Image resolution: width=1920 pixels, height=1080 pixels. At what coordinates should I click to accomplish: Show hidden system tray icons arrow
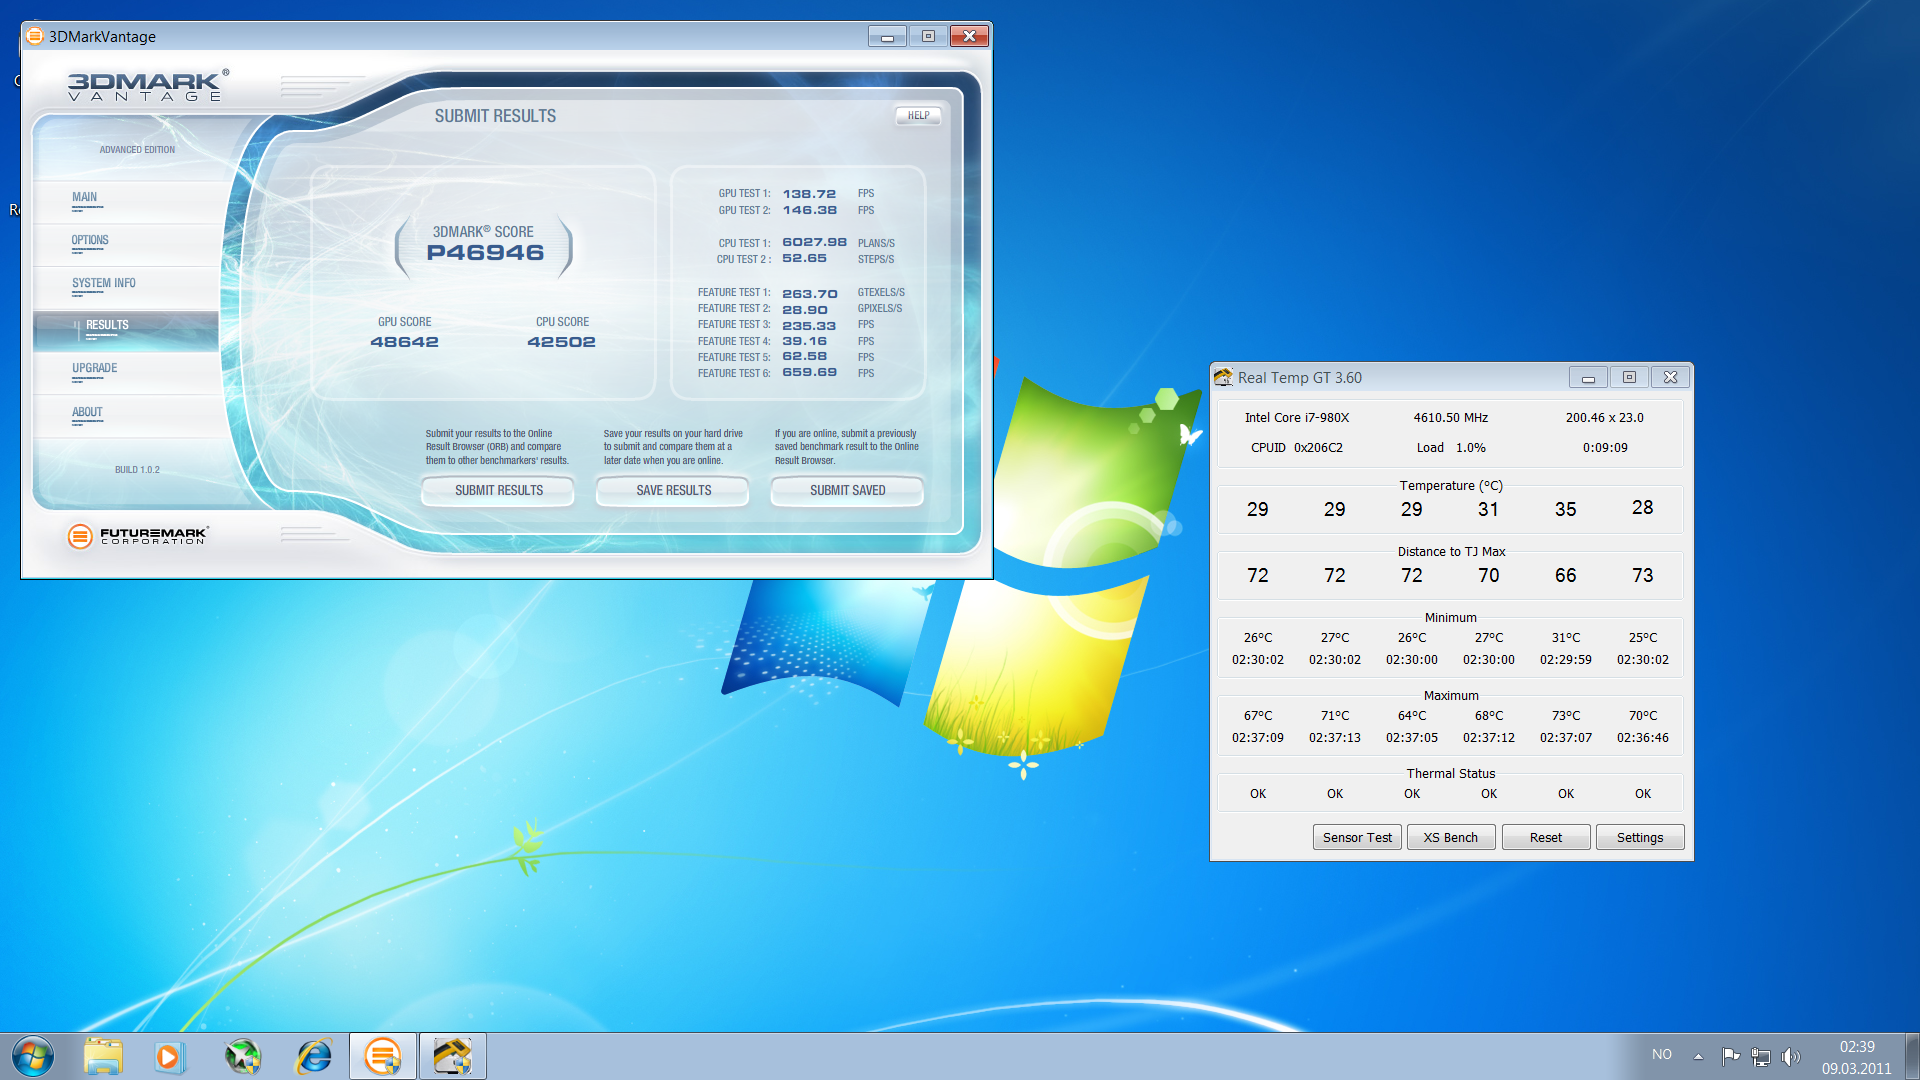pos(1698,1056)
